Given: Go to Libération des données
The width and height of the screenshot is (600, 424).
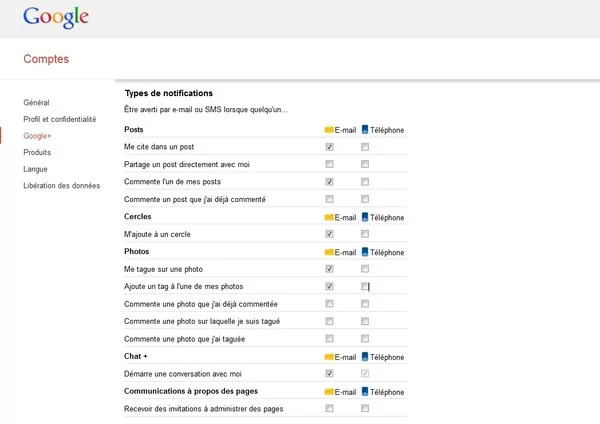Looking at the screenshot, I should [x=62, y=186].
